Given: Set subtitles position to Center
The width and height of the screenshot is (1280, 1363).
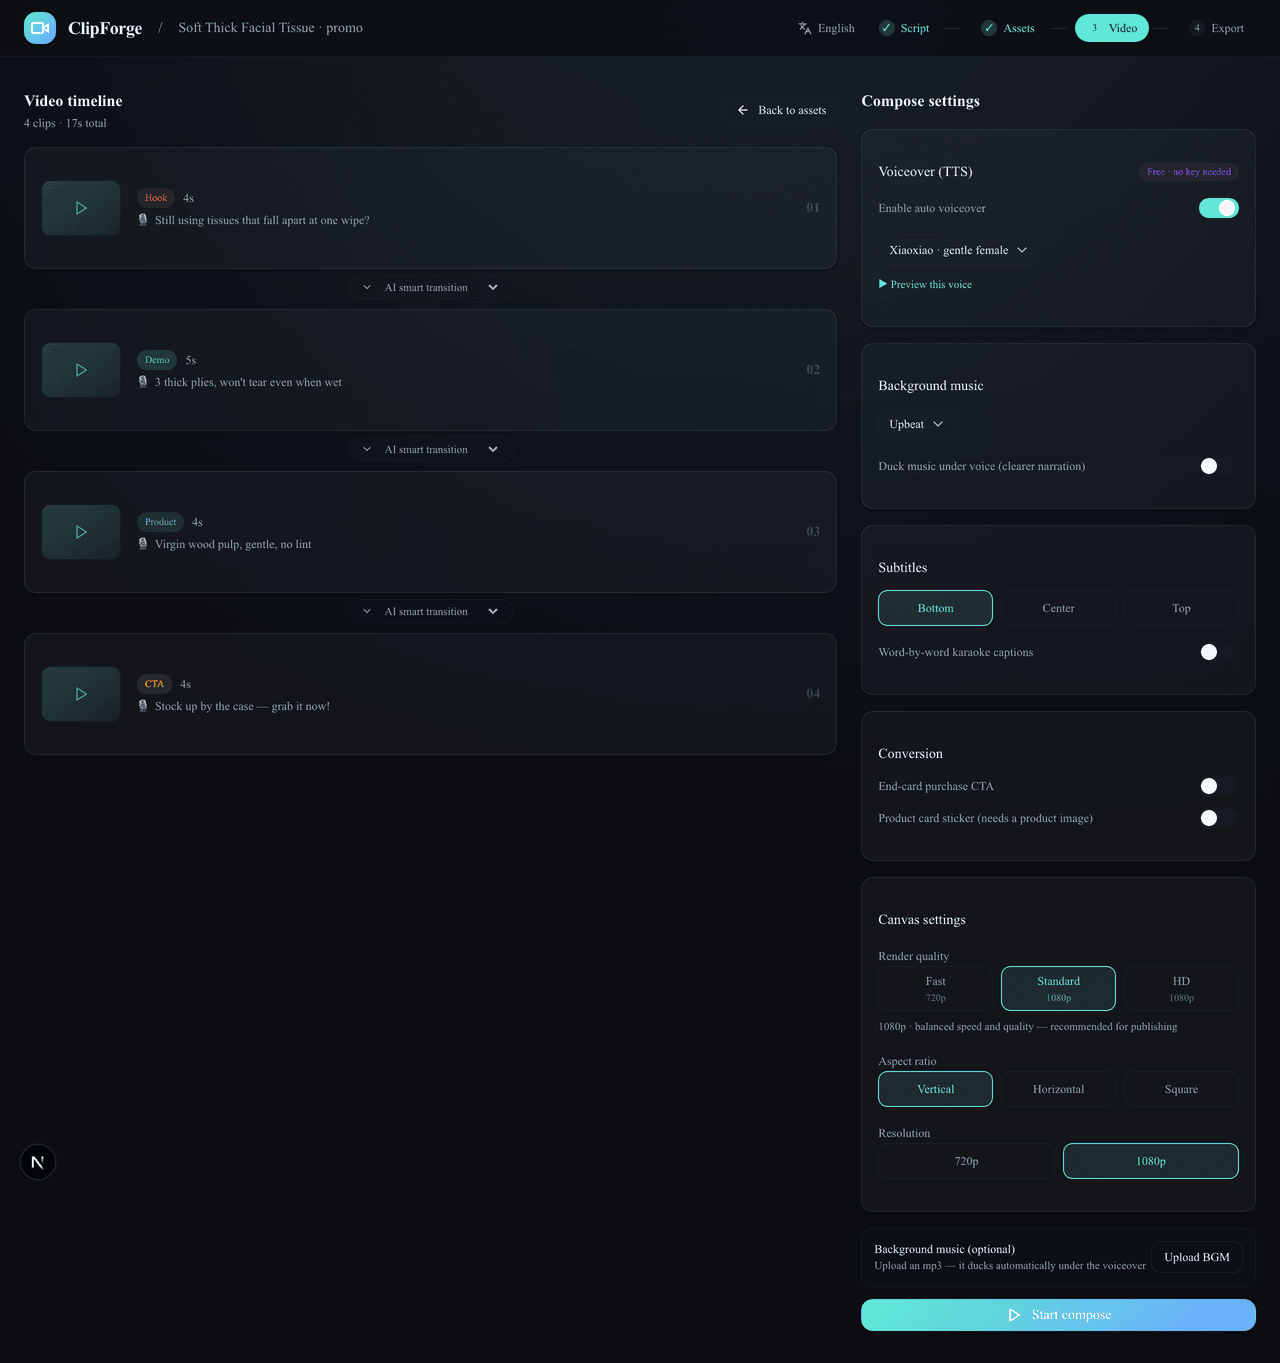Looking at the screenshot, I should click(x=1058, y=608).
